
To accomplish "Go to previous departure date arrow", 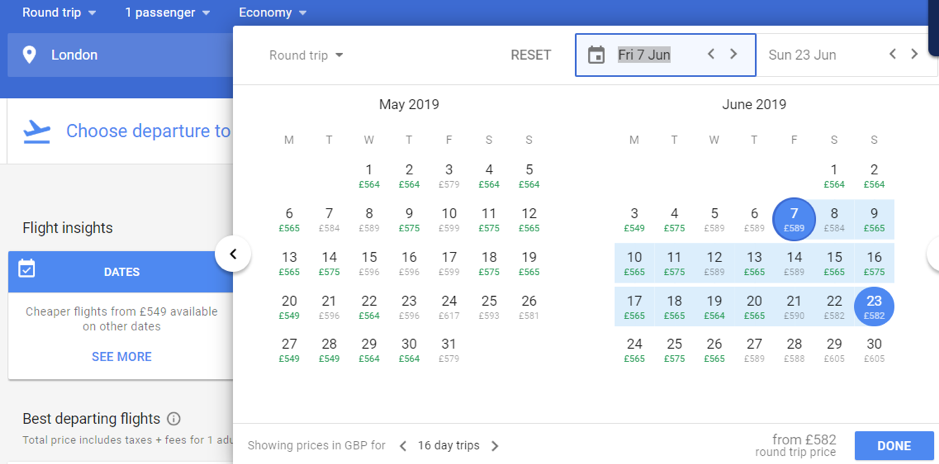I will coord(711,54).
